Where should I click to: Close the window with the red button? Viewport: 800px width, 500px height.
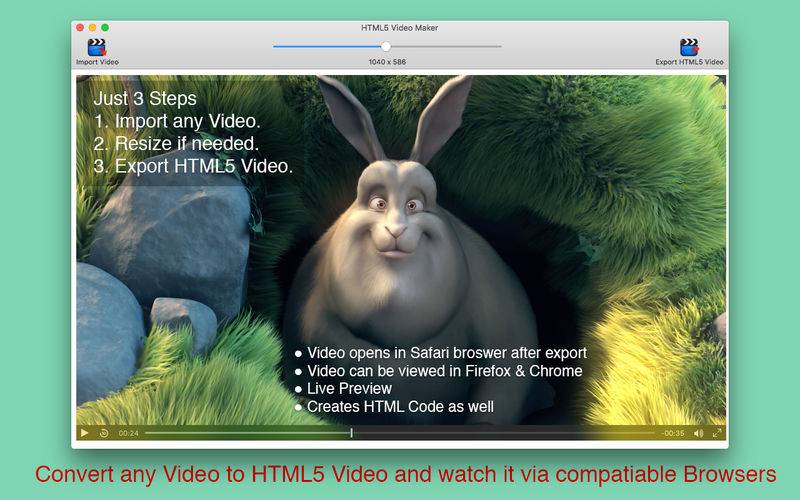click(80, 28)
